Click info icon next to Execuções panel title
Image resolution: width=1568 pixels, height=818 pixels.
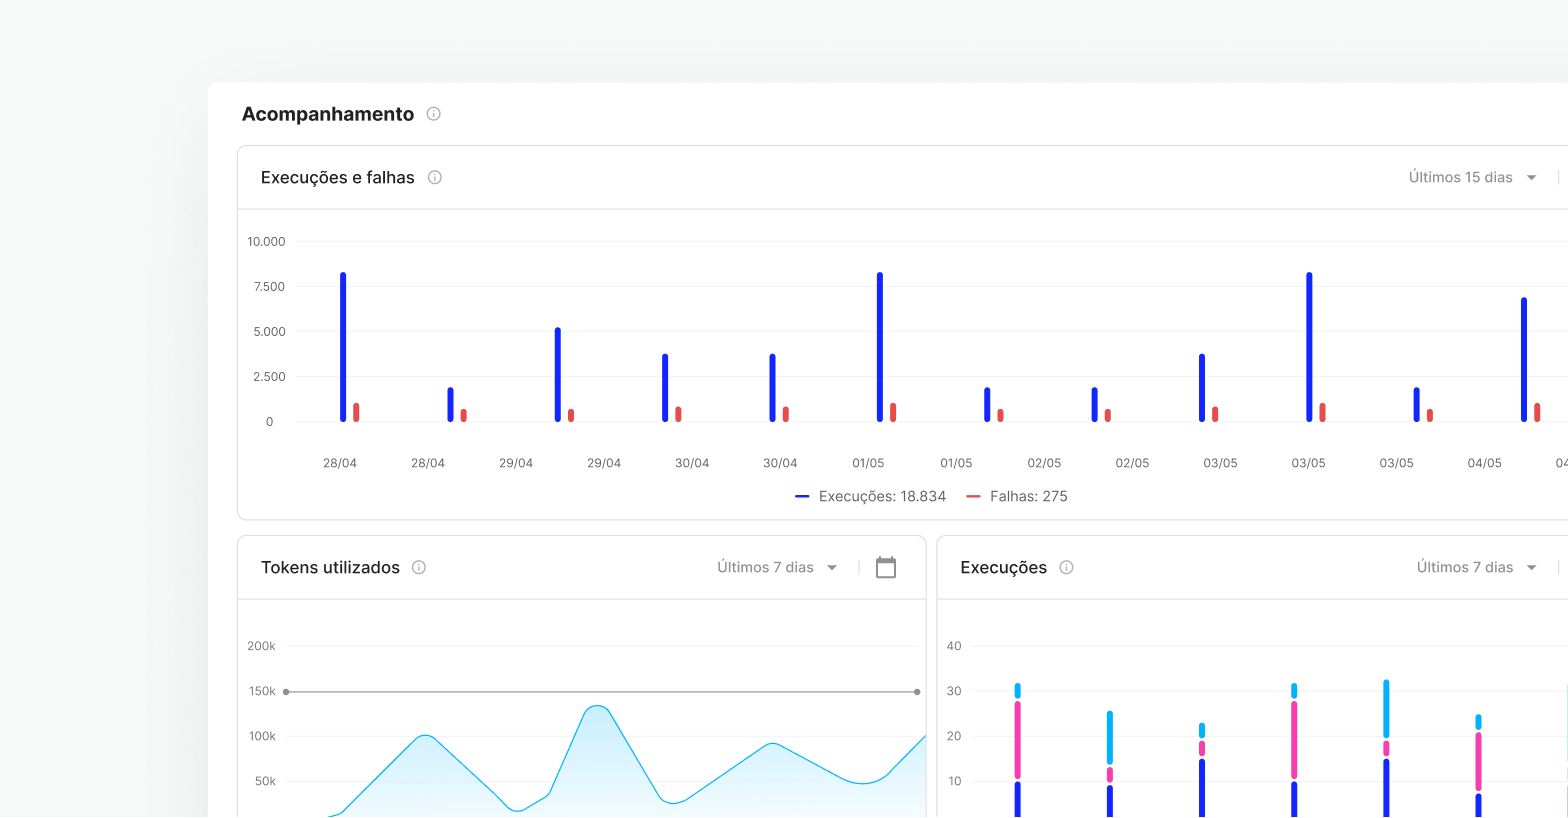1066,567
